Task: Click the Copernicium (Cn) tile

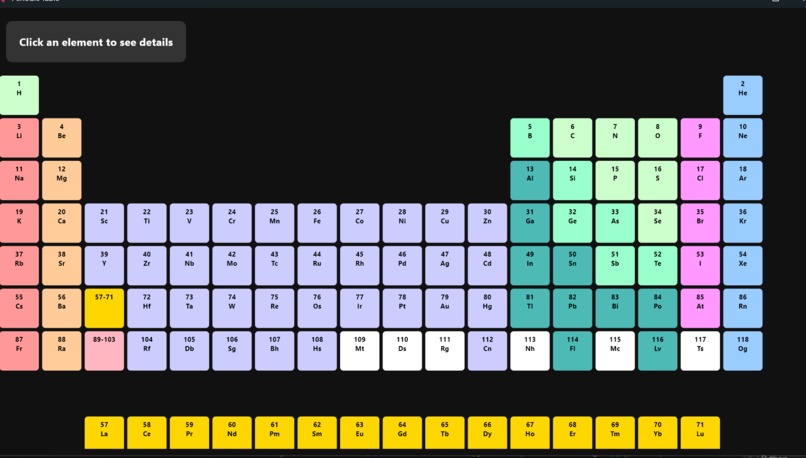Action: 487,351
